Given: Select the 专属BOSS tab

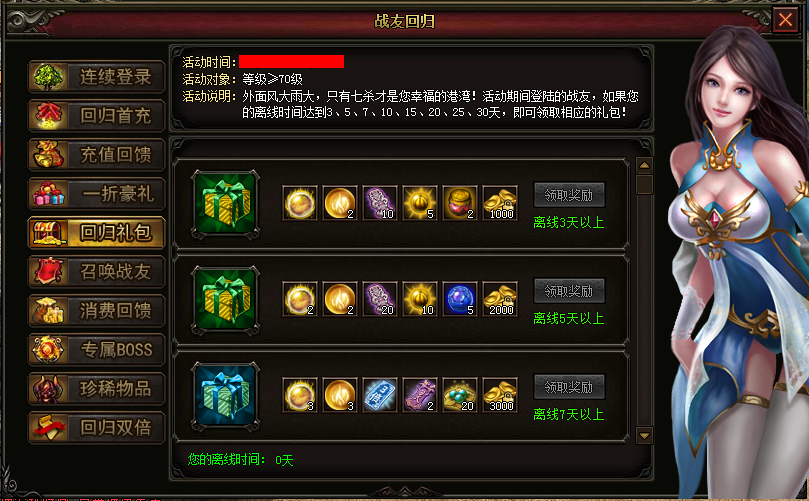Looking at the screenshot, I should click(x=96, y=349).
